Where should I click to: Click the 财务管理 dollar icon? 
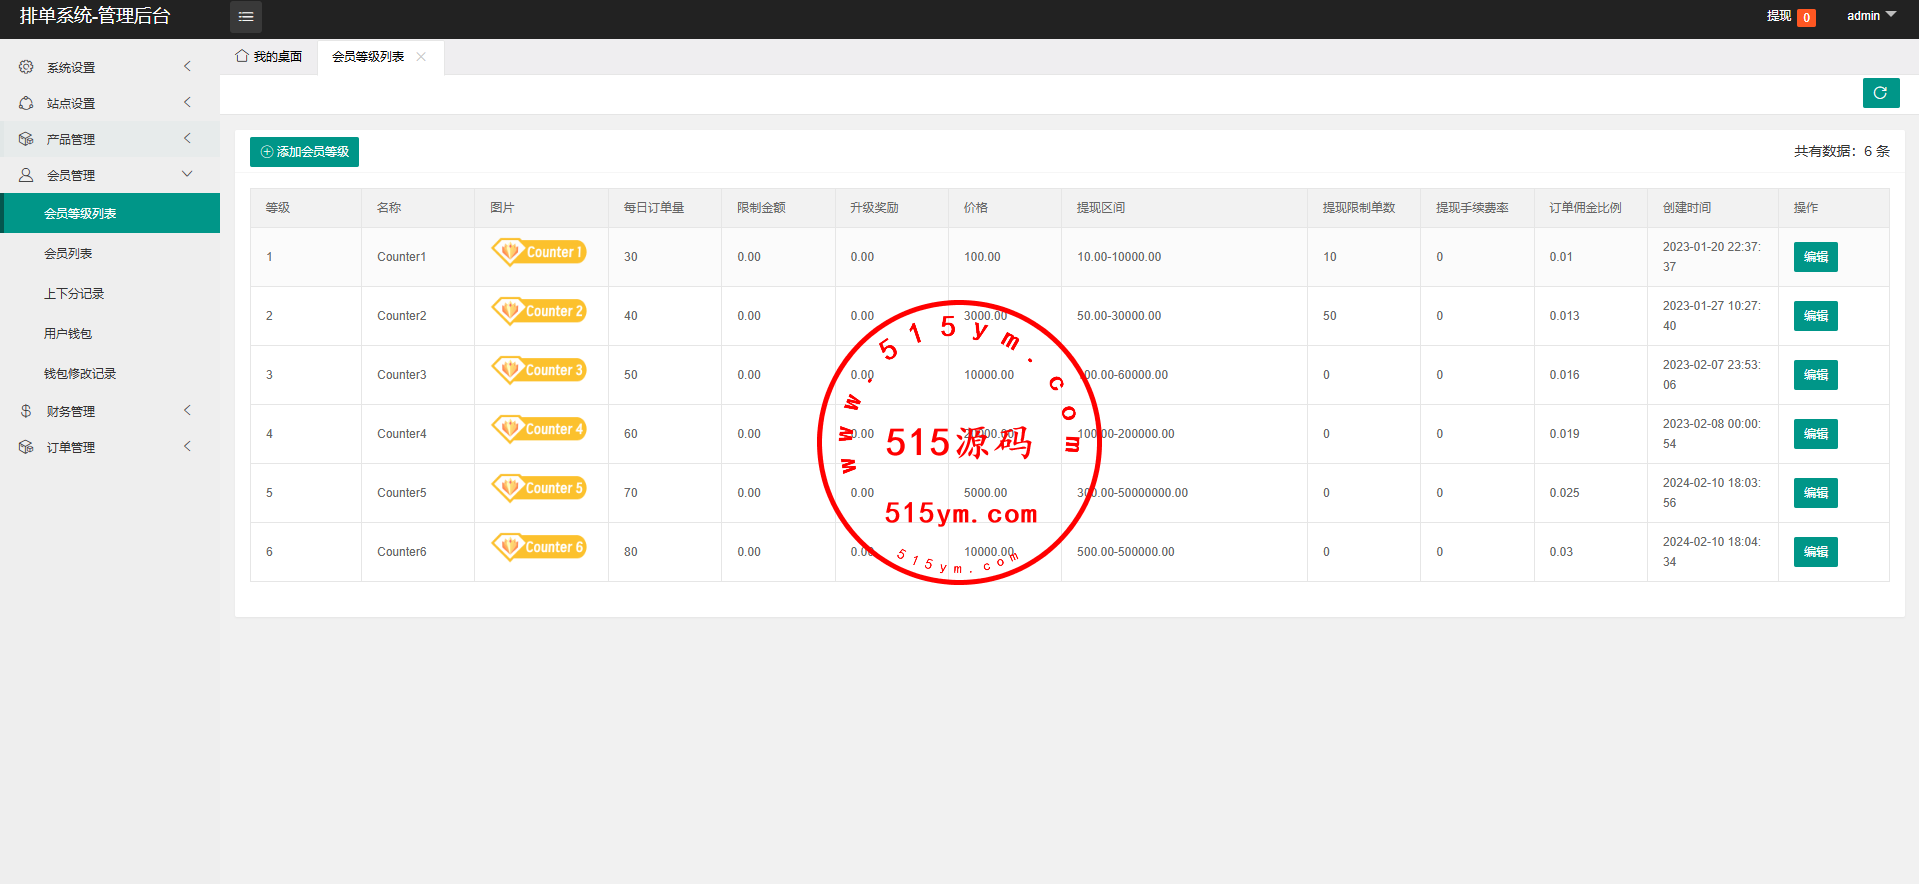pos(26,411)
